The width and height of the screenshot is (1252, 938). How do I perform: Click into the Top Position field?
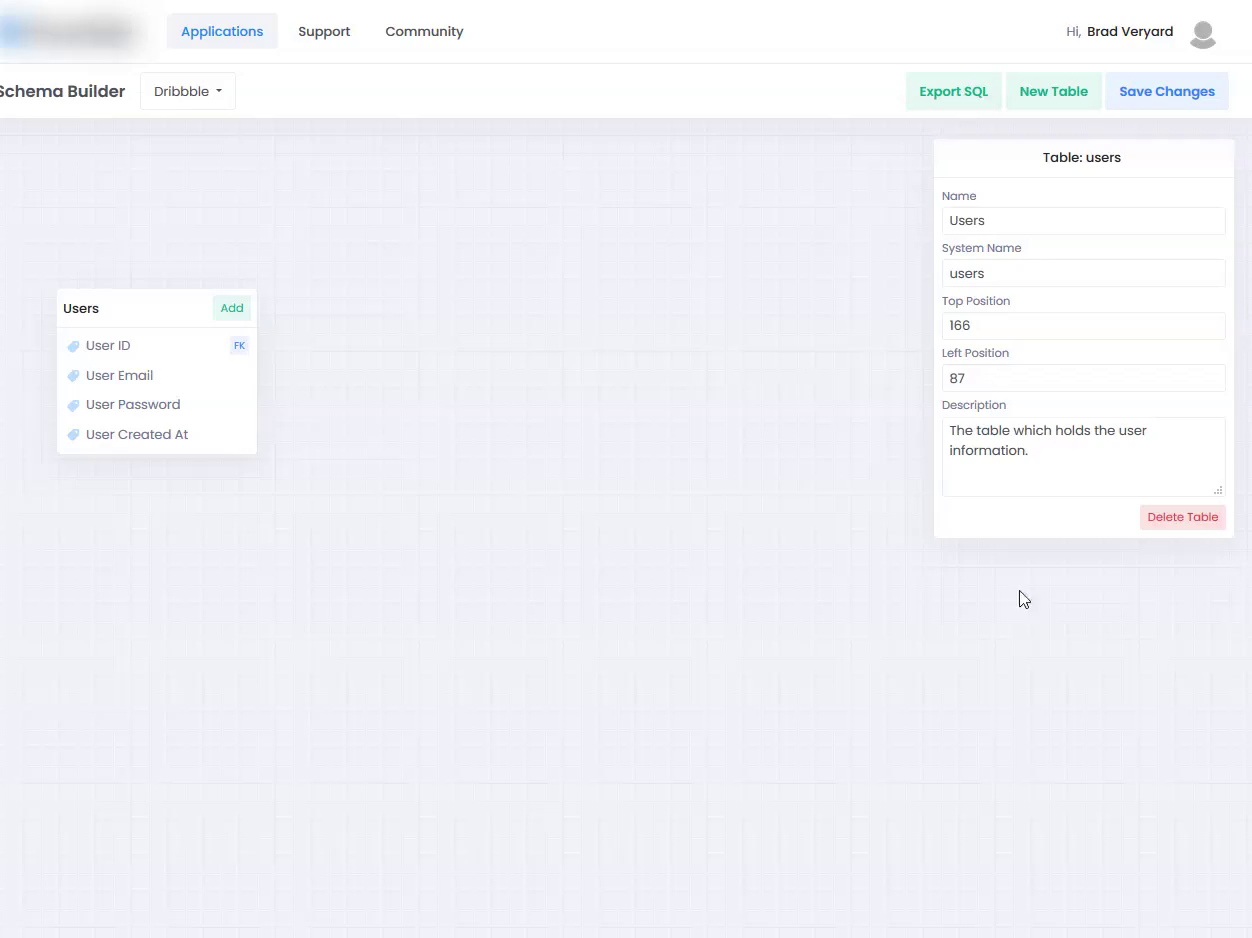pos(1083,325)
